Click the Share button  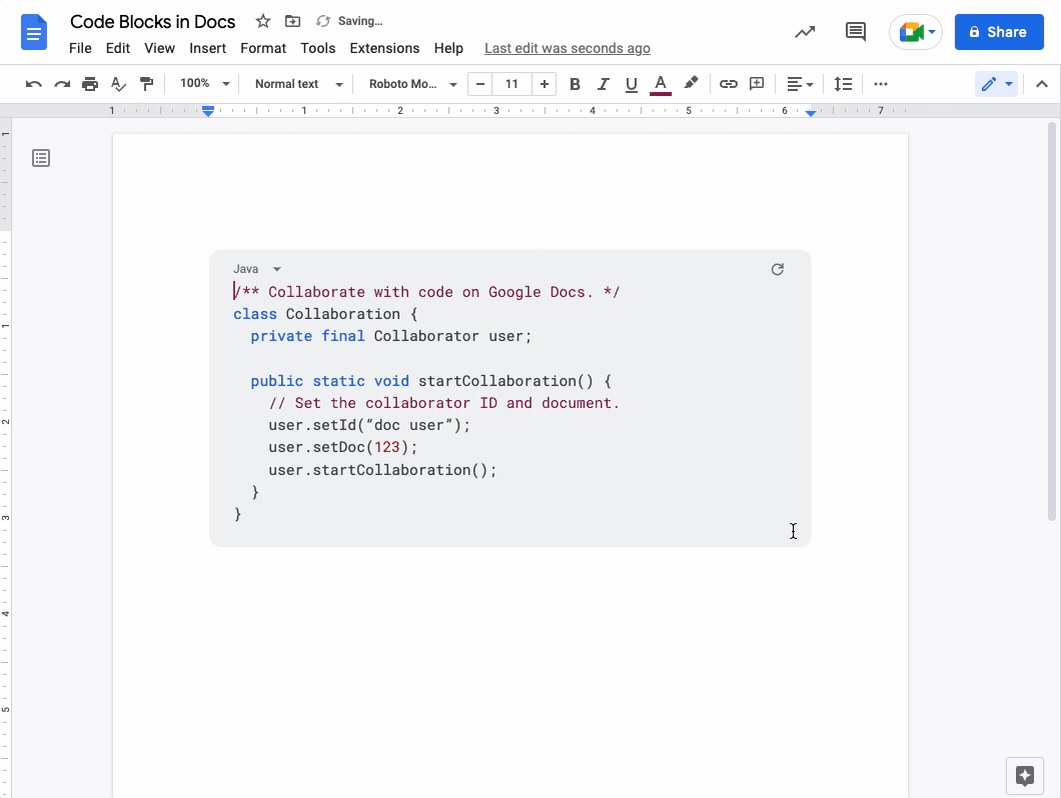pos(999,32)
